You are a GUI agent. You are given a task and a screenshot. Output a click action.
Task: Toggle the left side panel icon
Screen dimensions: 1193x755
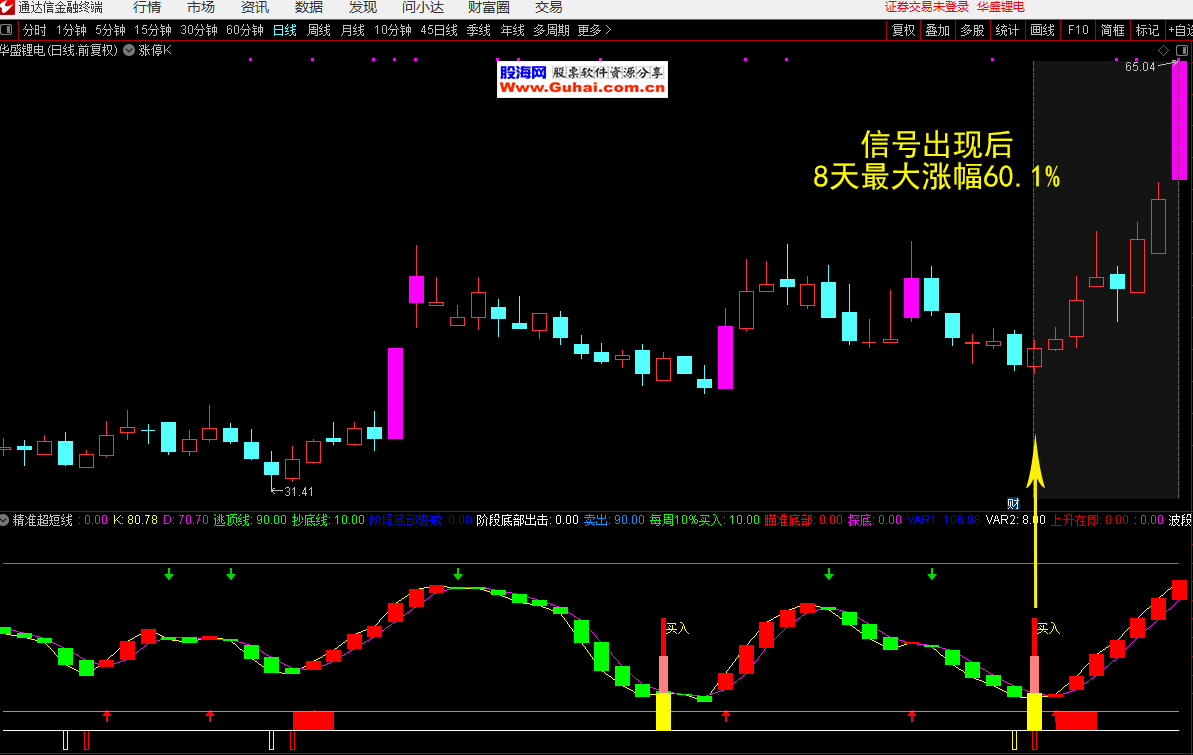[7, 30]
